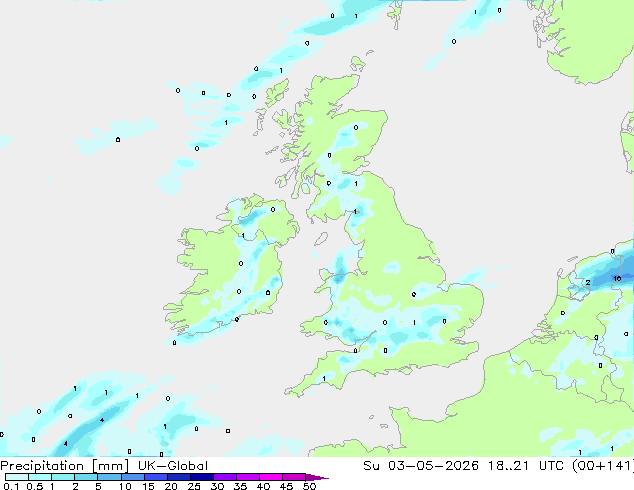Click the 0.1–0.5 mm legend color swatch
634x490 pixels.
(17, 477)
